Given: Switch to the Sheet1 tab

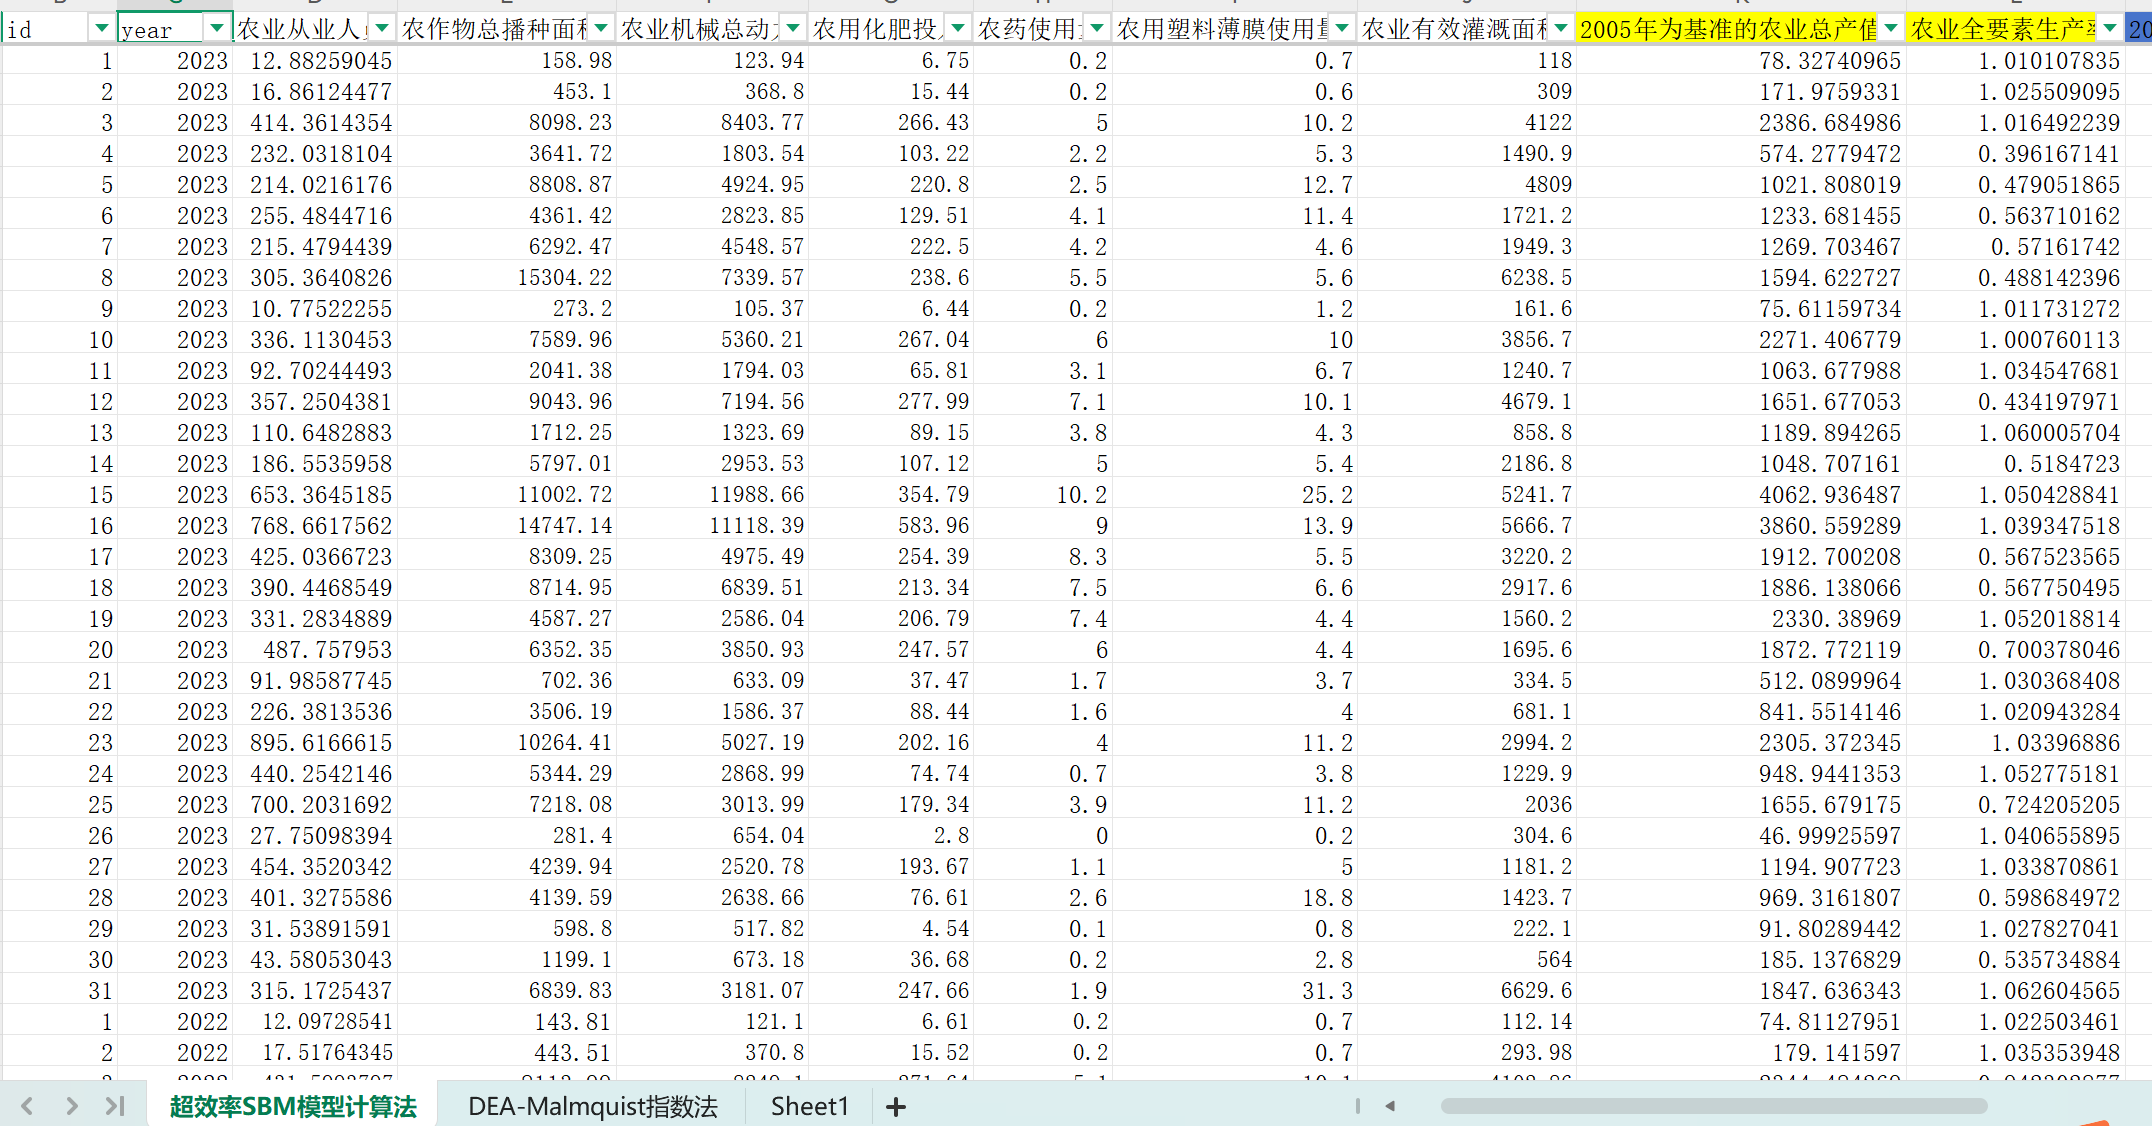Looking at the screenshot, I should 809,1107.
